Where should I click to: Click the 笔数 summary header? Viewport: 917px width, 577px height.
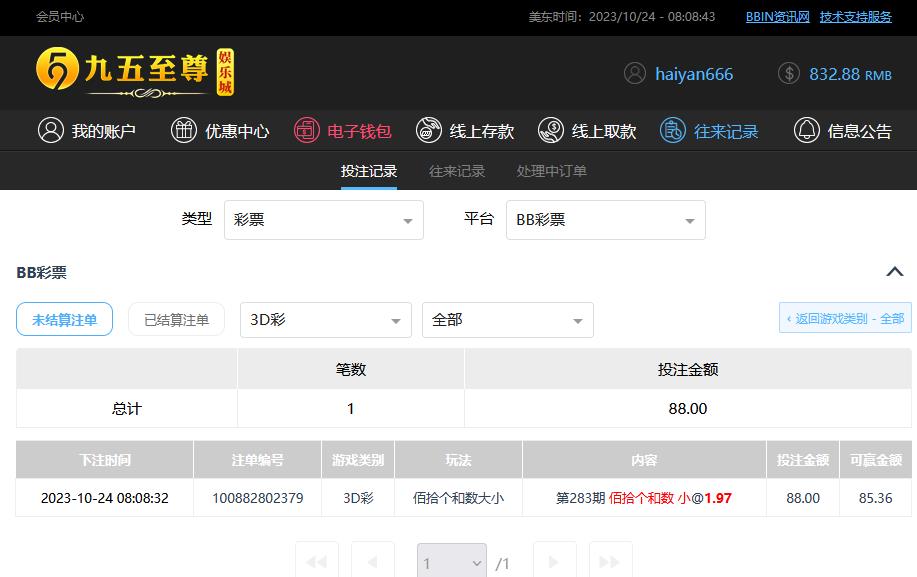tap(351, 369)
